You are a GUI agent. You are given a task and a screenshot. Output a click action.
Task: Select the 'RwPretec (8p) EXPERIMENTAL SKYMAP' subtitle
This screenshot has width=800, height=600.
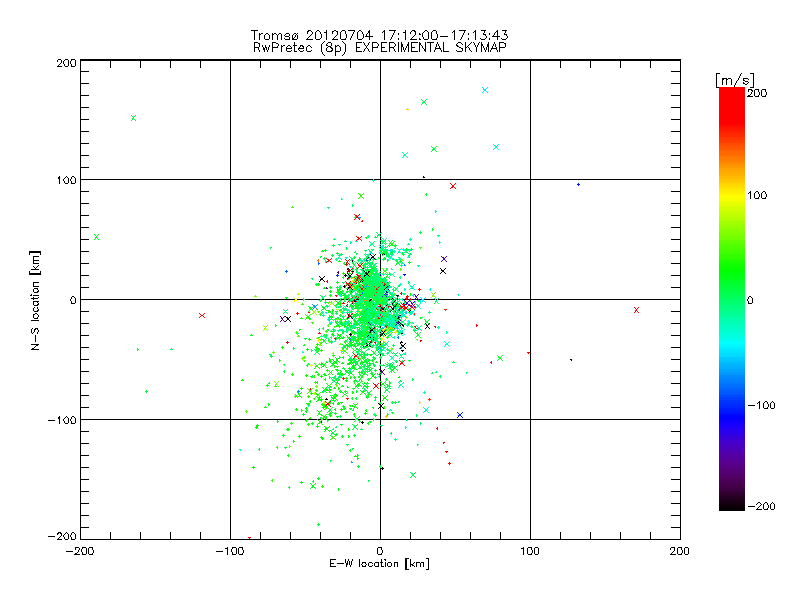(x=380, y=48)
